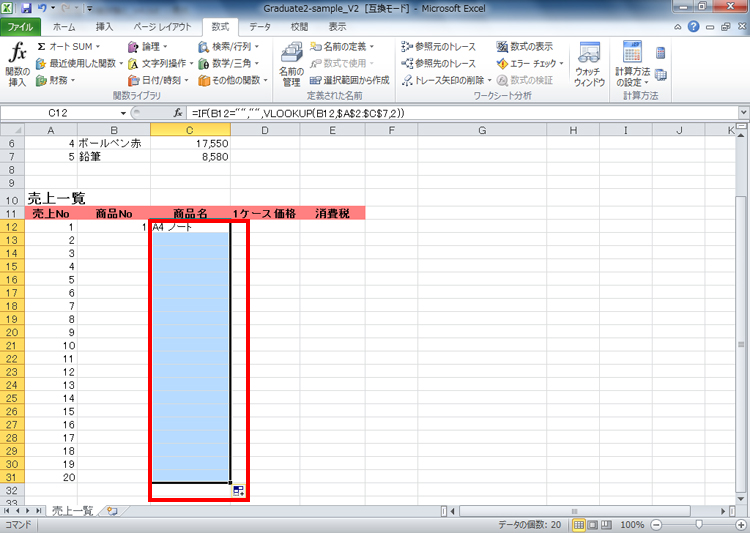Click the Auto Fill Options icon below C31
Image resolution: width=750 pixels, height=533 pixels.
click(238, 490)
